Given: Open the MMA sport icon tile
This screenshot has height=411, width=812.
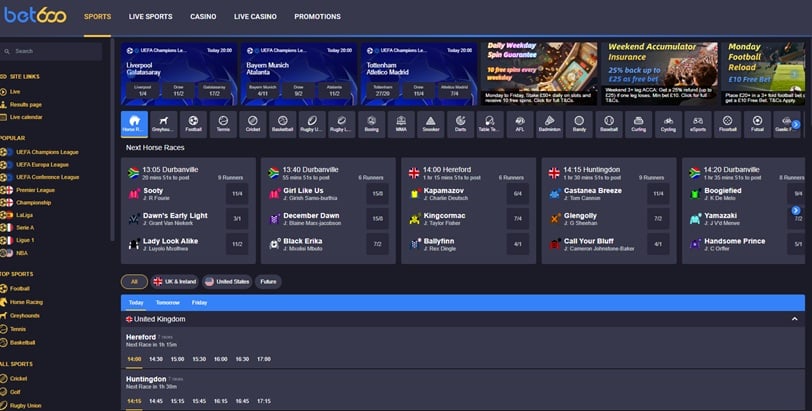Looking at the screenshot, I should click(401, 124).
